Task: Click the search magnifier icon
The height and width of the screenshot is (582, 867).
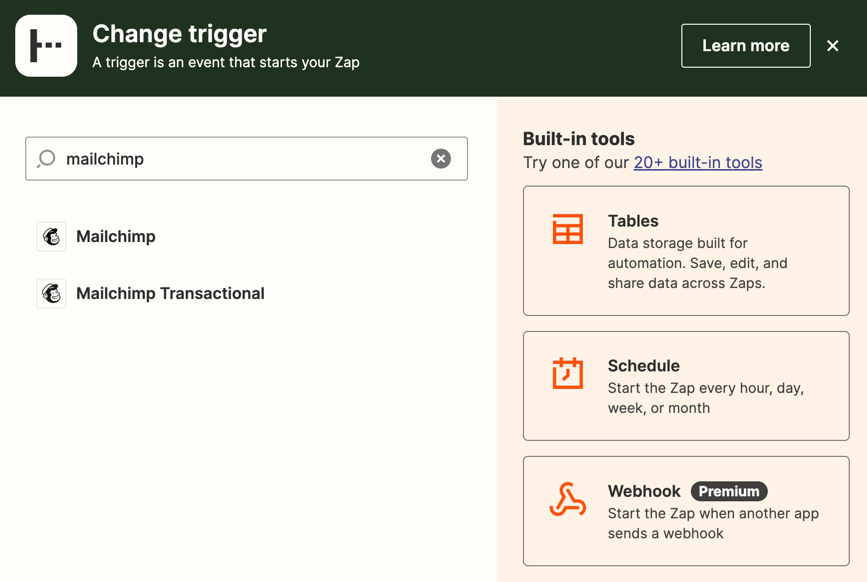Action: 46,159
